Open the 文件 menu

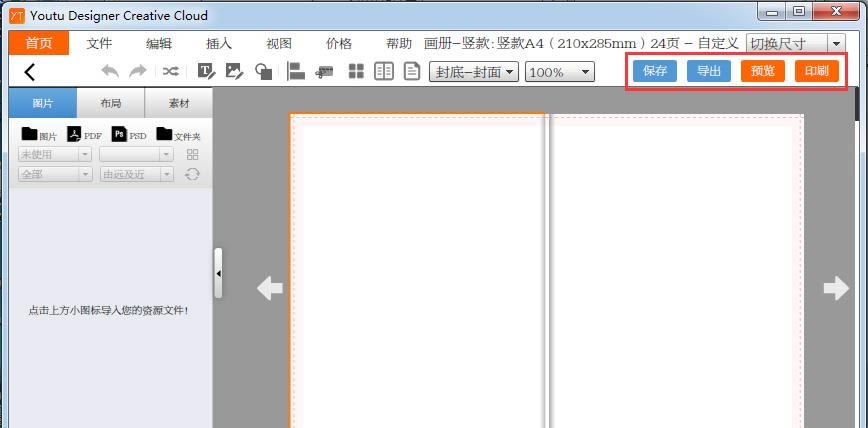(x=99, y=44)
